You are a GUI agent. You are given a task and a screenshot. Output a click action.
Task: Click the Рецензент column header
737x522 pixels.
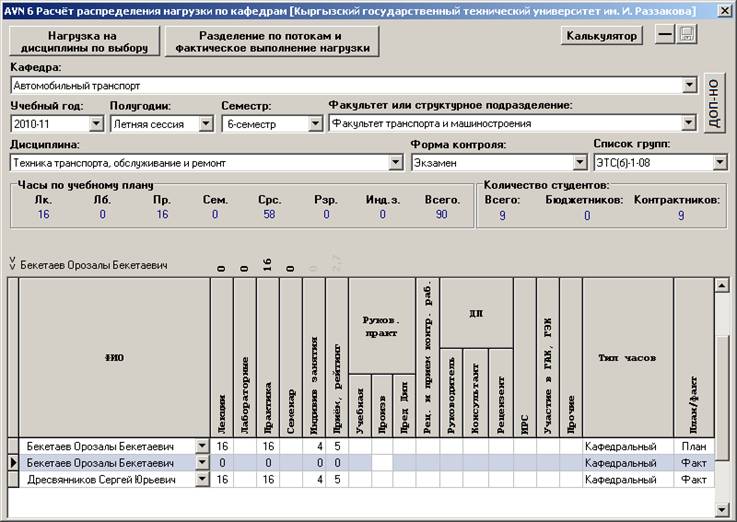(x=501, y=393)
